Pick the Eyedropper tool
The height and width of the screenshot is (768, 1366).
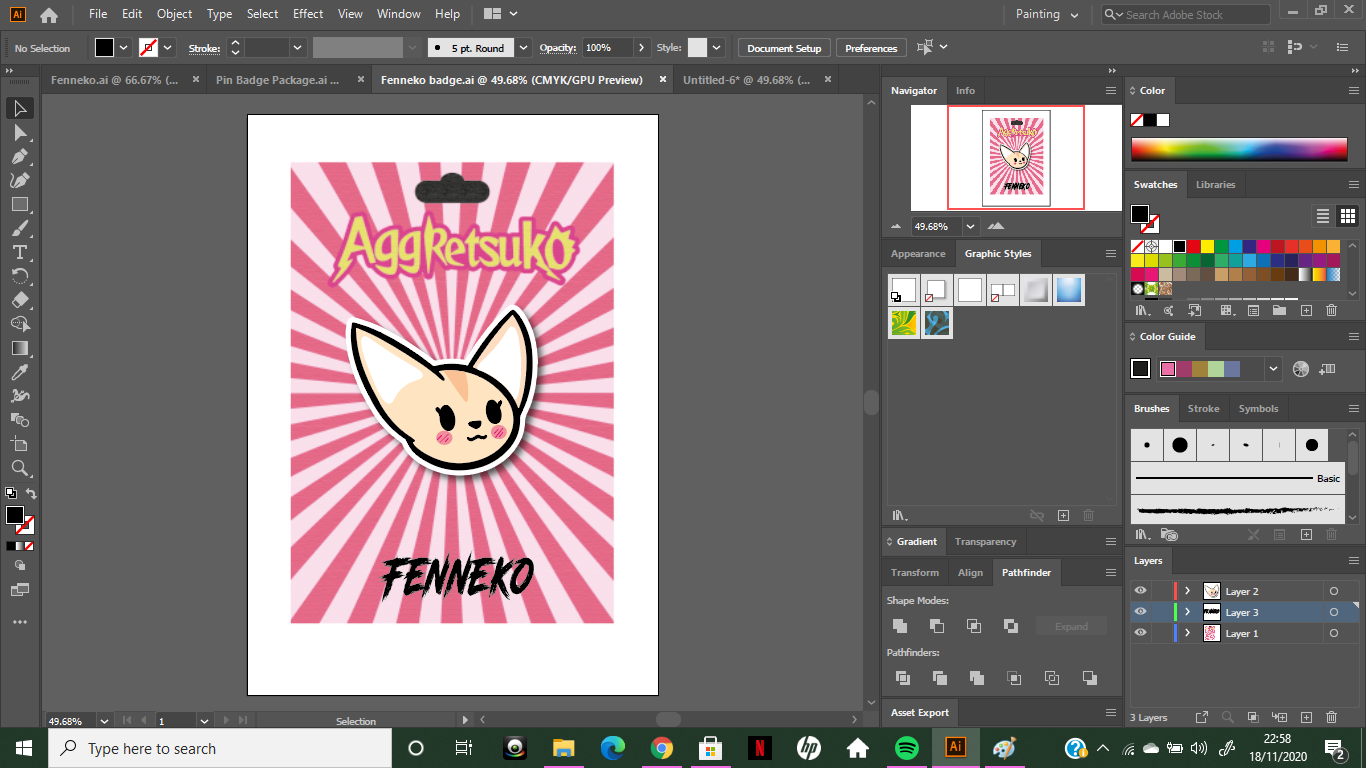(x=20, y=372)
